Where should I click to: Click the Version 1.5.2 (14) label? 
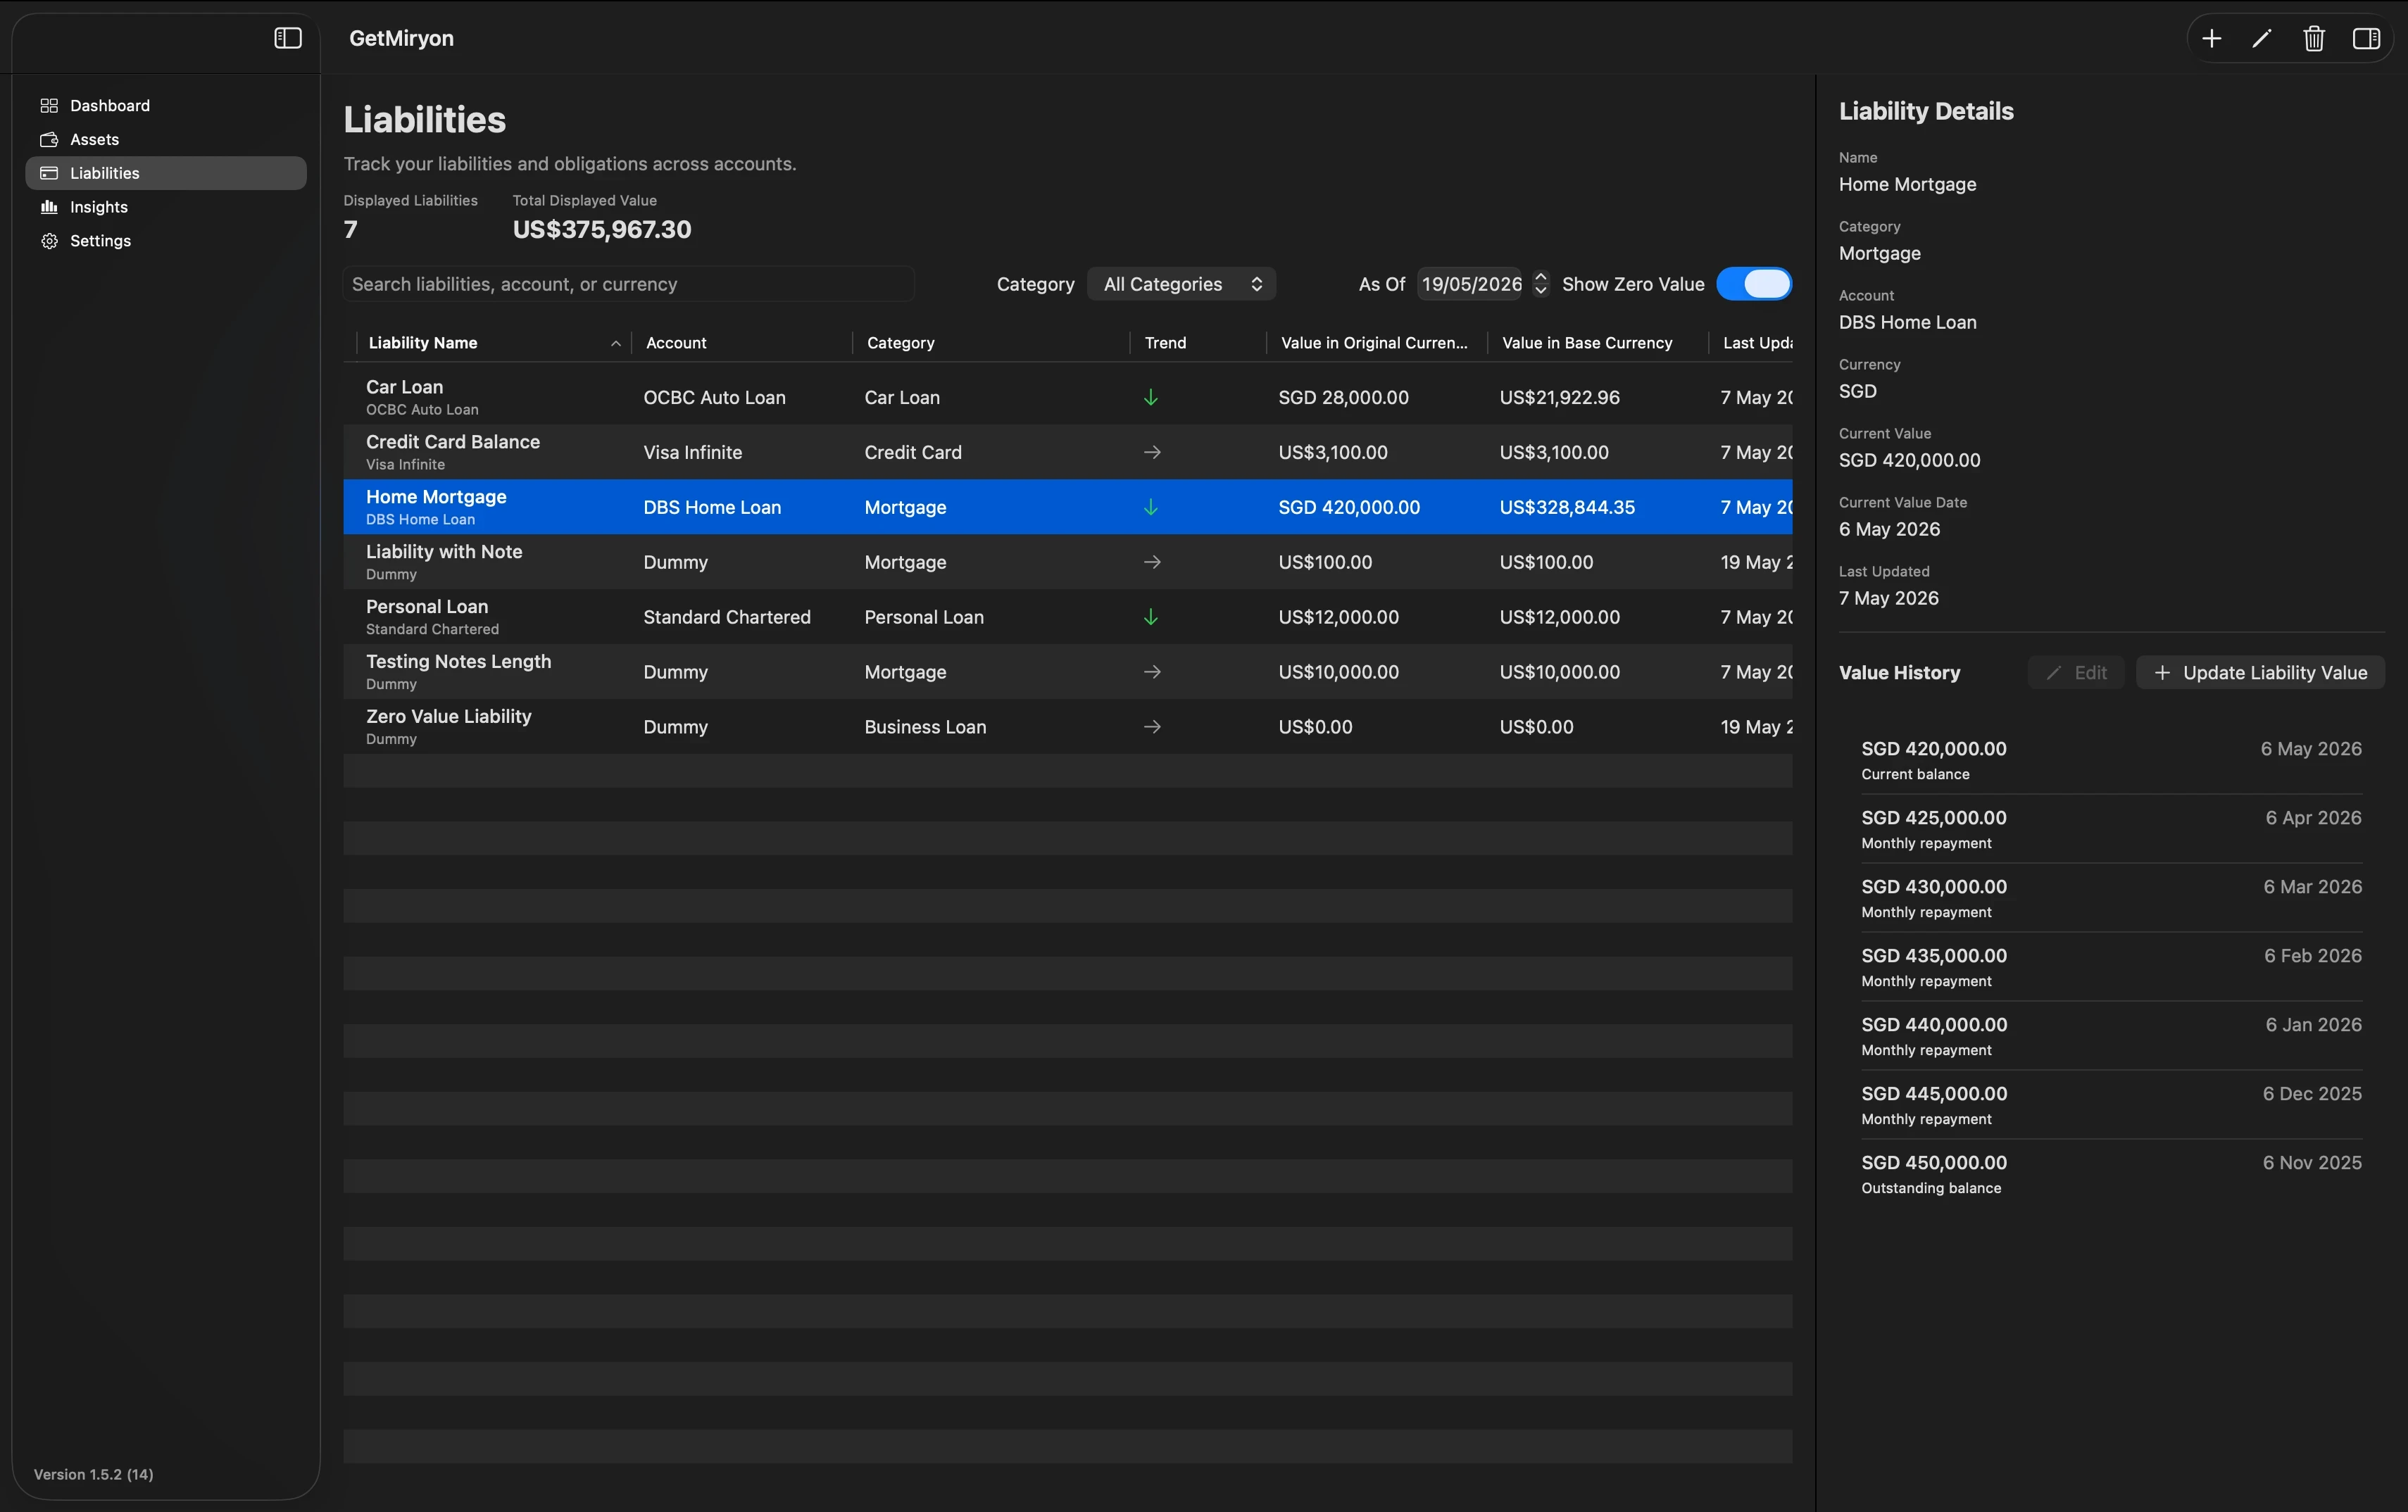tap(94, 1474)
